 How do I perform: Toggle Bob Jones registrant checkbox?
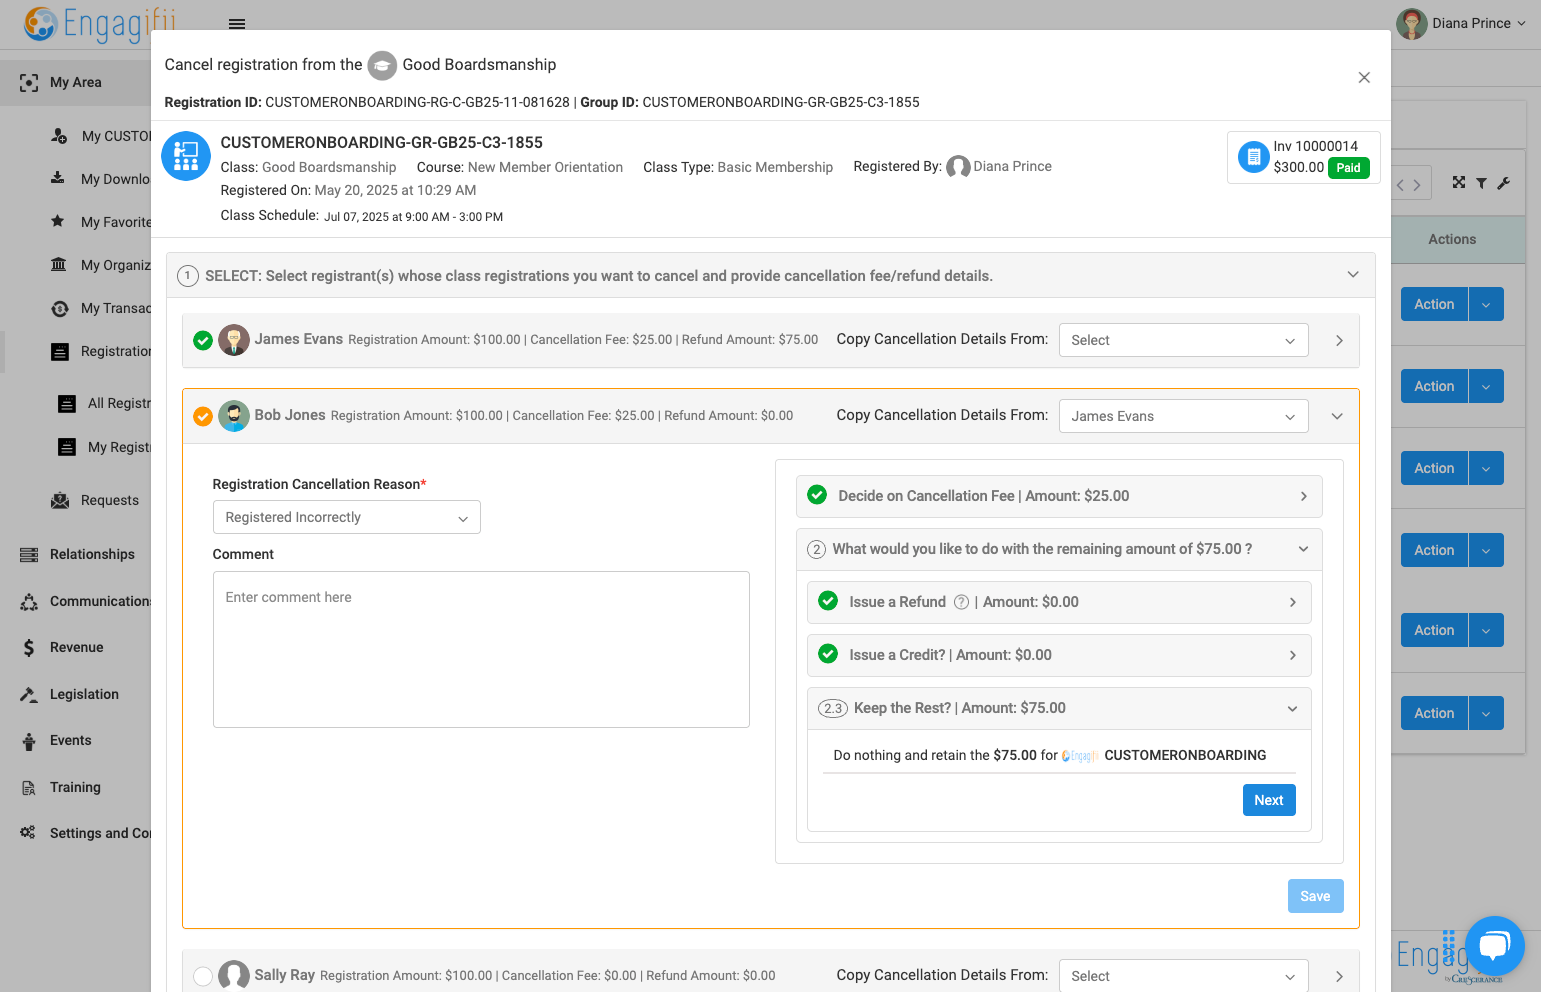[203, 416]
